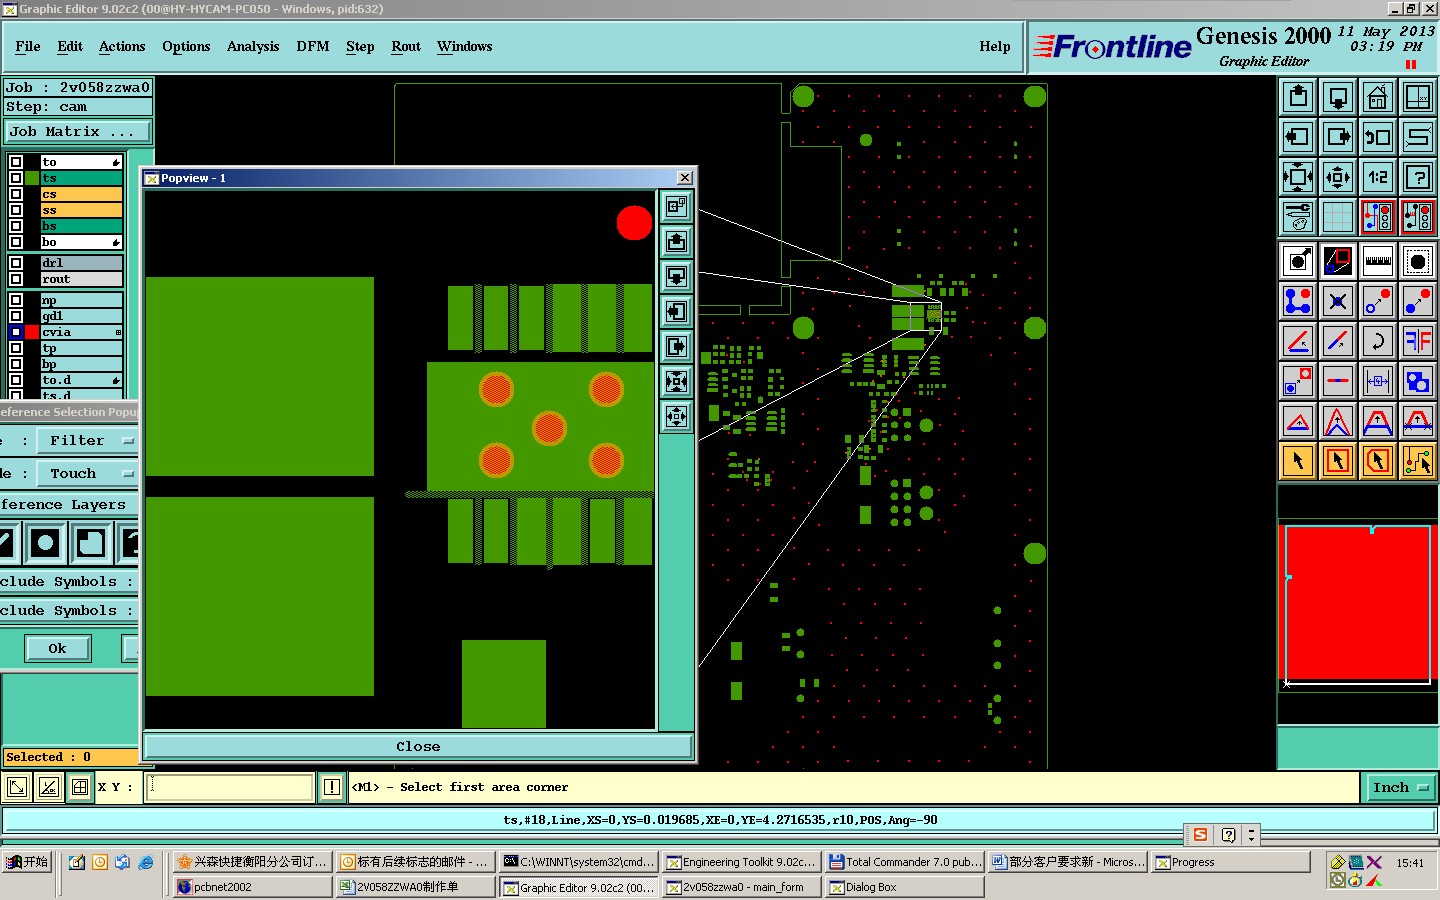Open the Touch mode dropdown
Image resolution: width=1440 pixels, height=900 pixels.
tap(87, 473)
